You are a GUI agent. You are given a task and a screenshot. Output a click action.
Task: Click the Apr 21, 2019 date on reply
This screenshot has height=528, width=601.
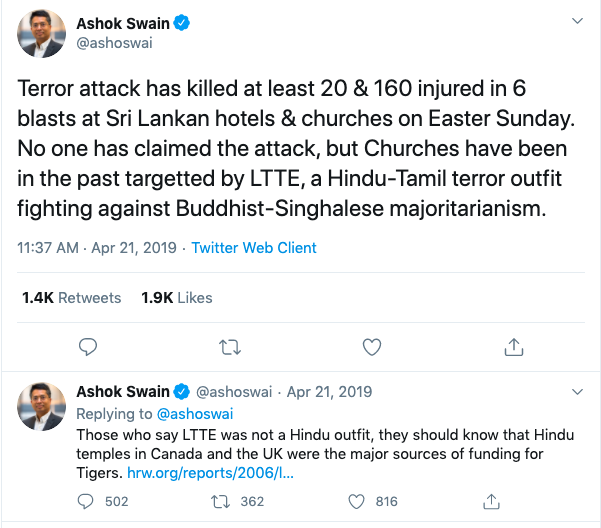[329, 392]
